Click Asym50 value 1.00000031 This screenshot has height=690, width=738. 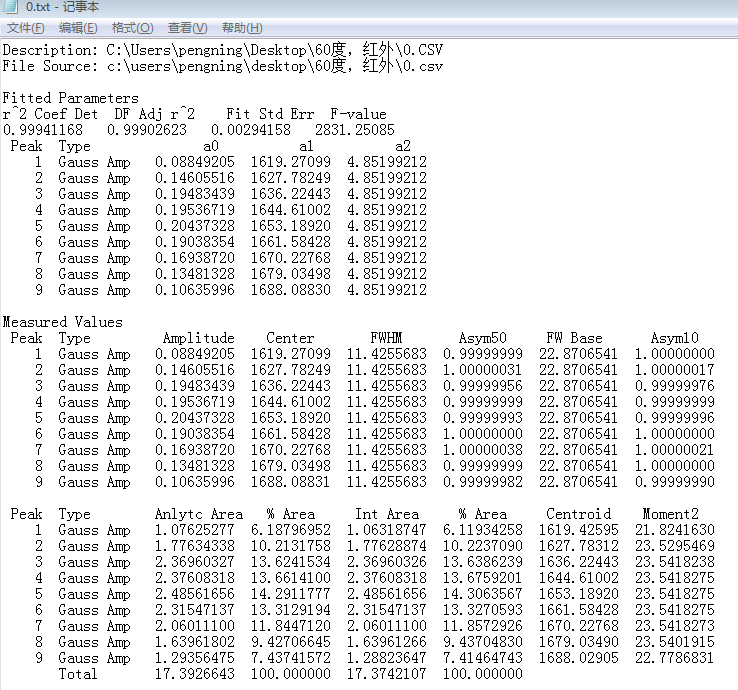[482, 370]
